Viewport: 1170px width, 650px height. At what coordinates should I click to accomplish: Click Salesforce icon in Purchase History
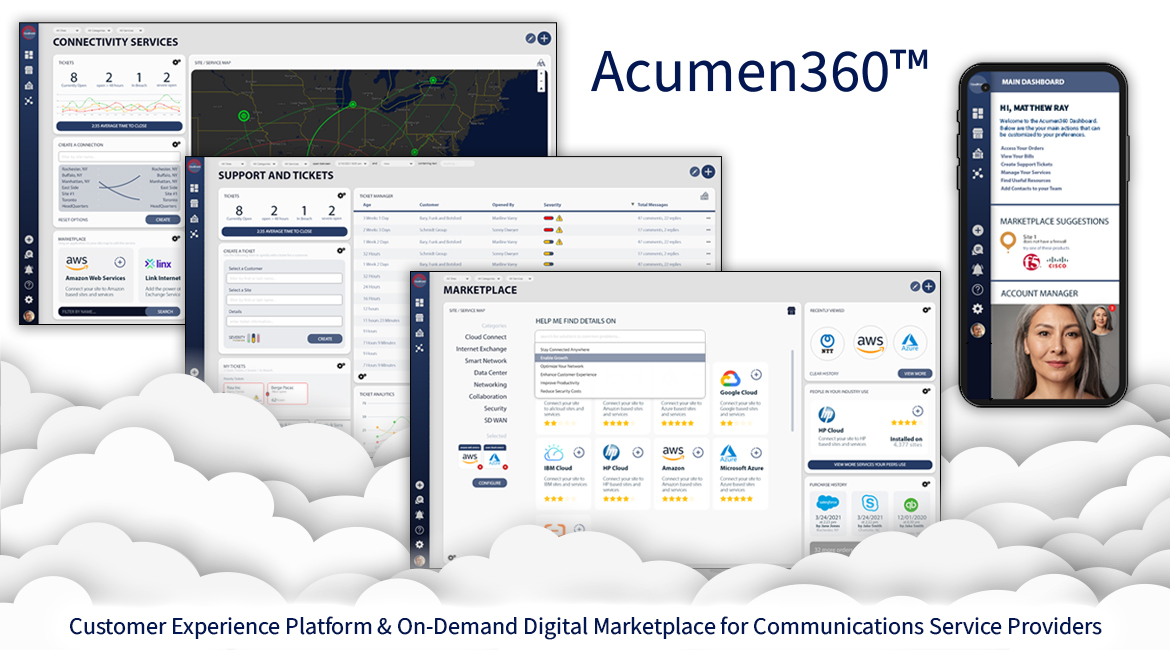click(x=828, y=503)
